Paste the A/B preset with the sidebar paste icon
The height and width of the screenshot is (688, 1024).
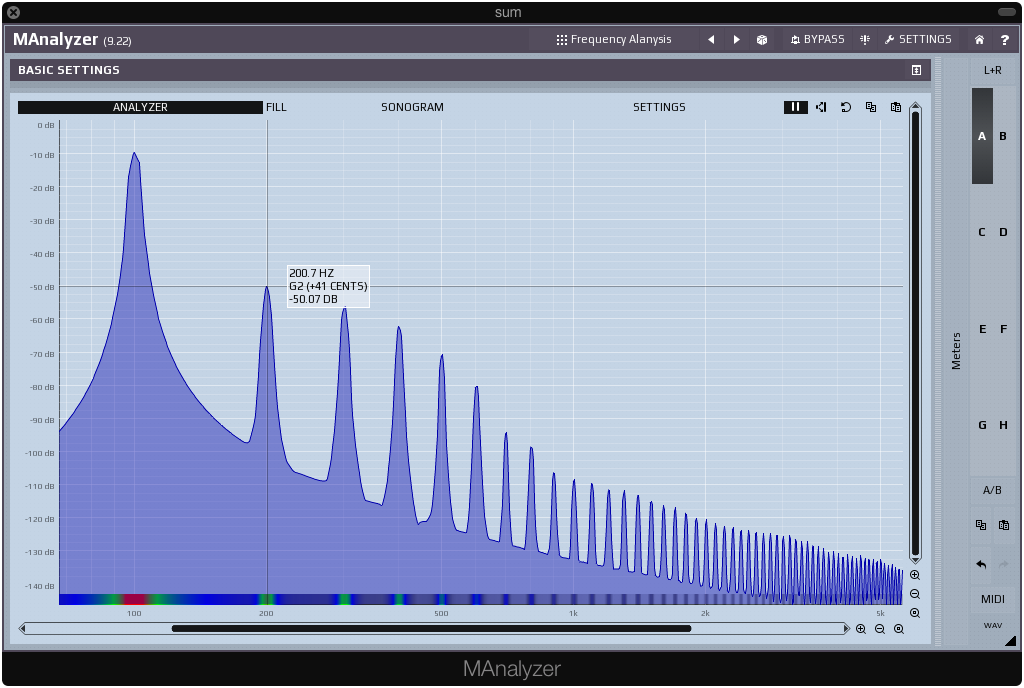tap(1004, 525)
